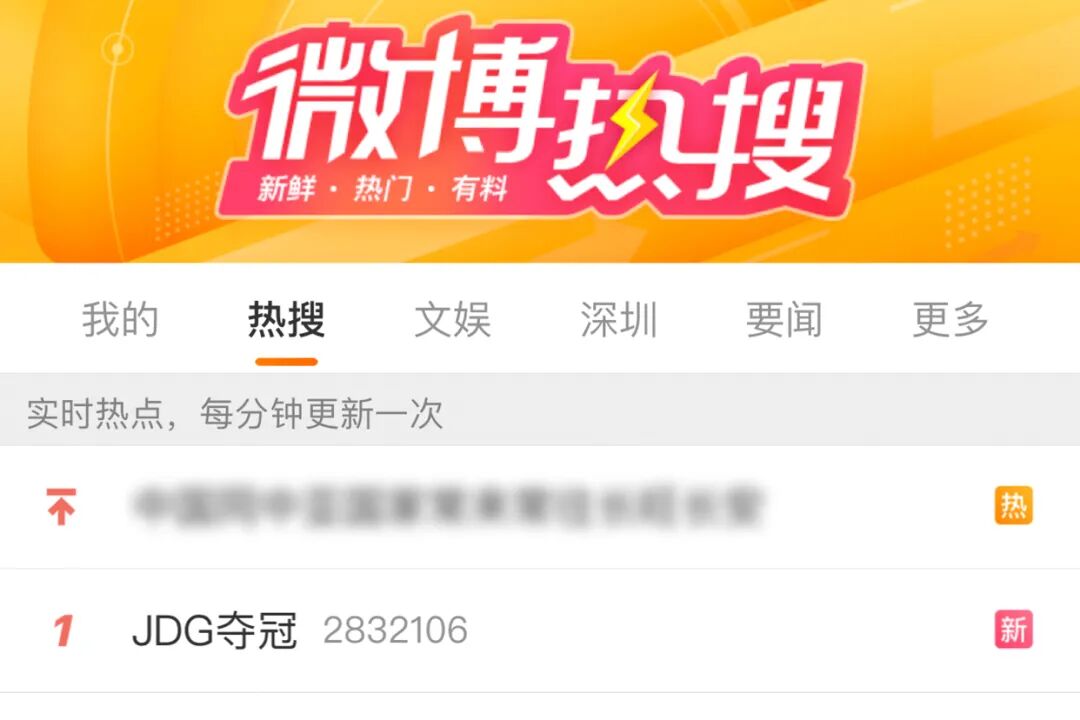Tap the circular target decoration in the banner
This screenshot has width=1080, height=720.
point(118,49)
